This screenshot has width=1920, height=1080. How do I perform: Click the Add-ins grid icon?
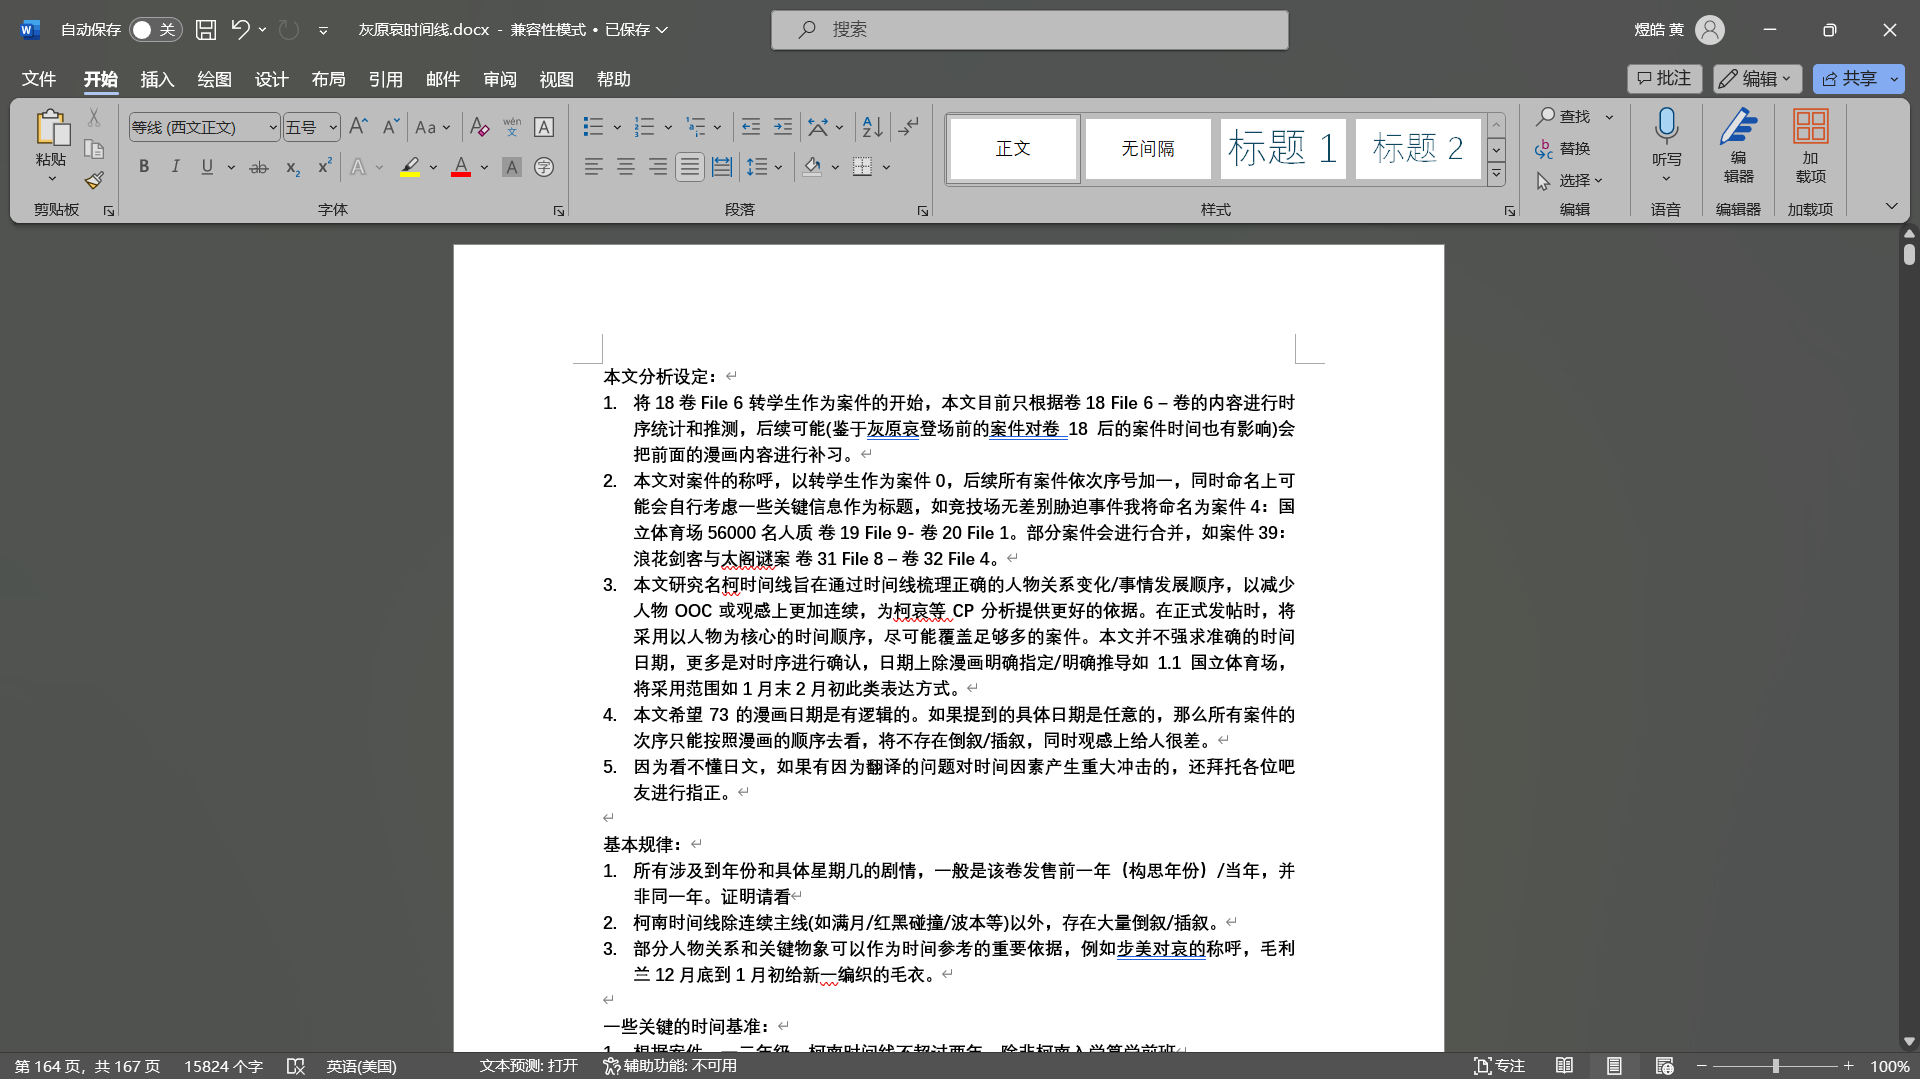(x=1810, y=127)
